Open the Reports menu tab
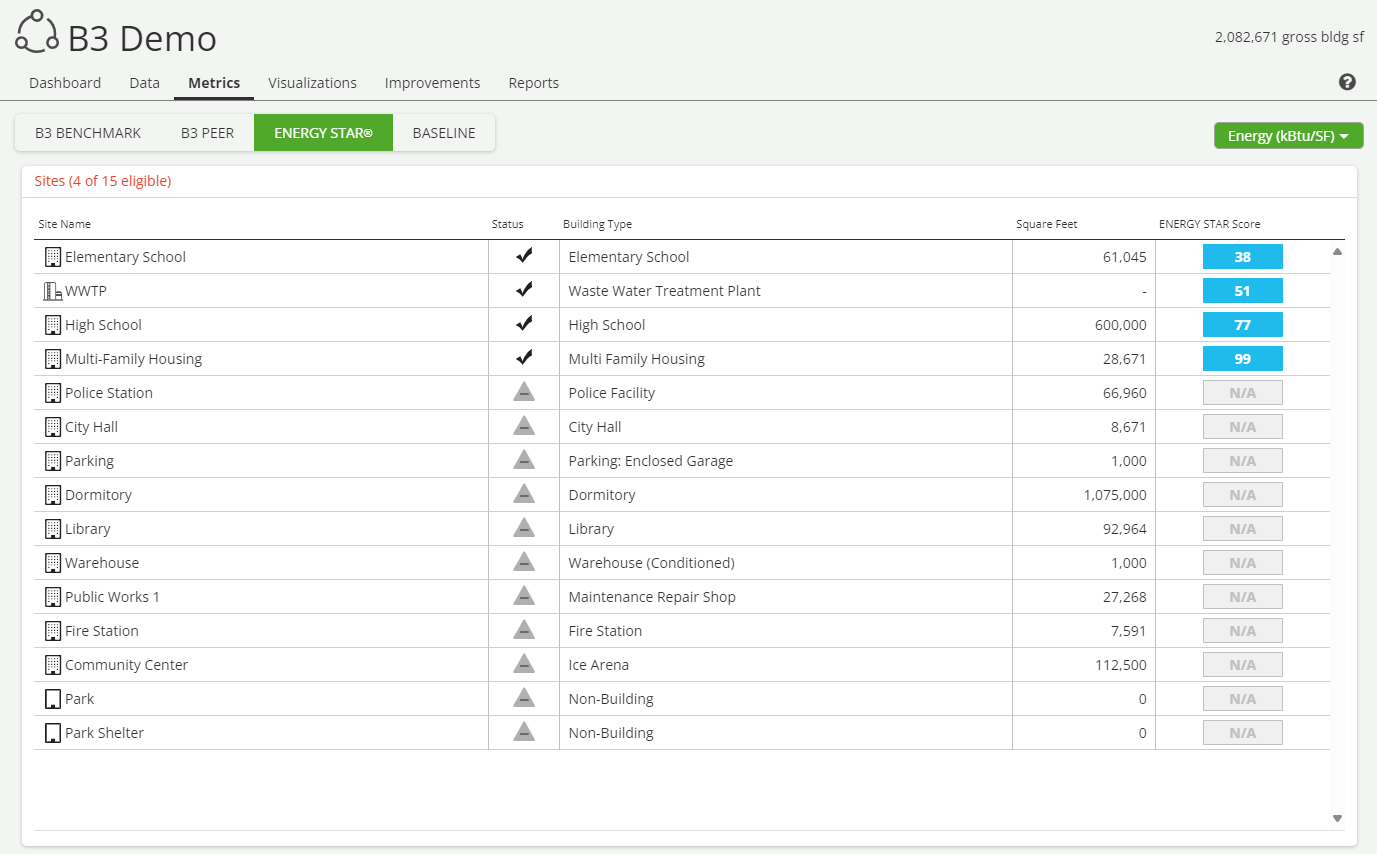Screen dimensions: 1377x854 point(533,83)
